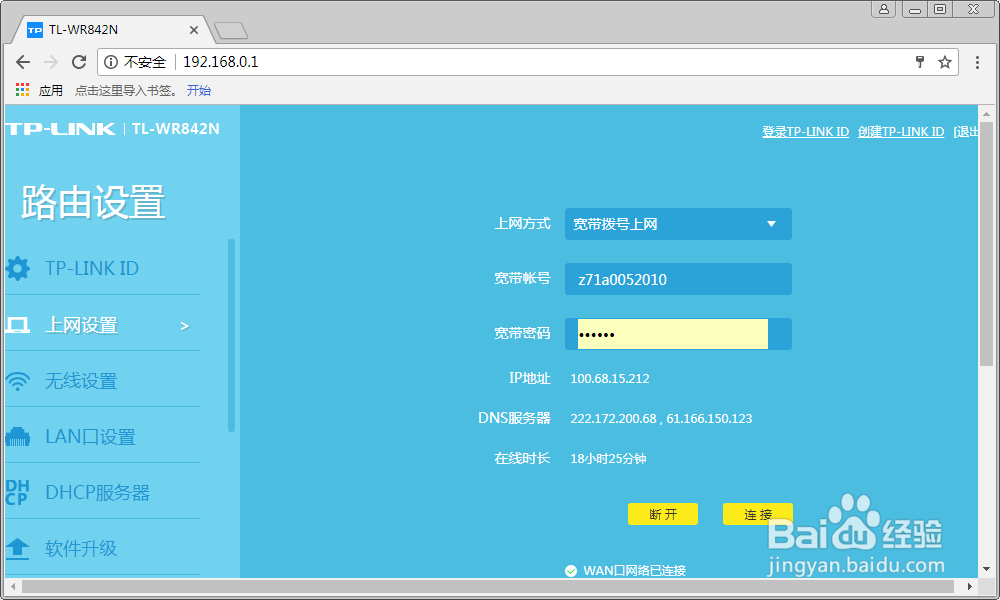Click the sidebar menu scrollbar
Viewport: 1000px width, 600px height.
click(231, 335)
